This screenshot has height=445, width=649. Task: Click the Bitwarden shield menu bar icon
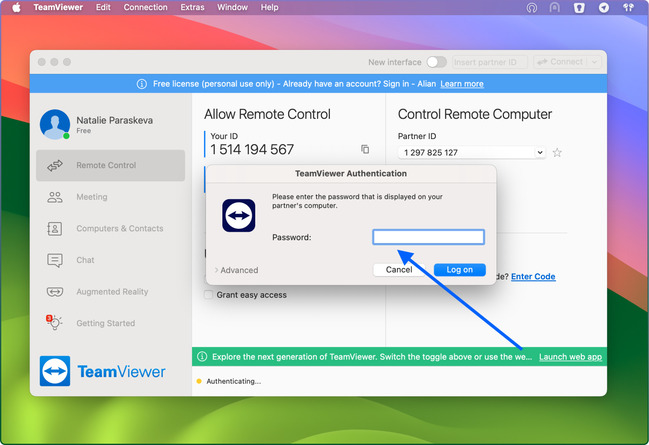pos(579,7)
